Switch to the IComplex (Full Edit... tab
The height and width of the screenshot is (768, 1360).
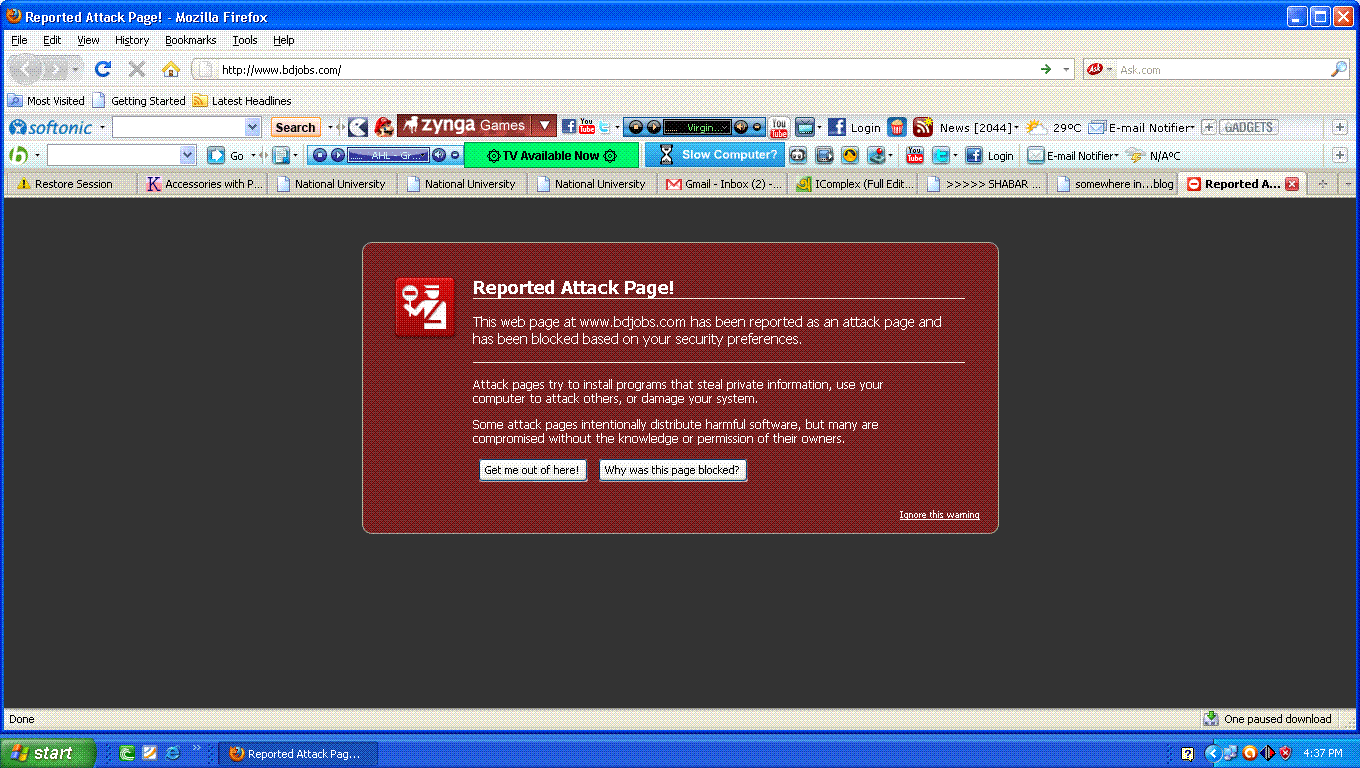pyautogui.click(x=853, y=184)
